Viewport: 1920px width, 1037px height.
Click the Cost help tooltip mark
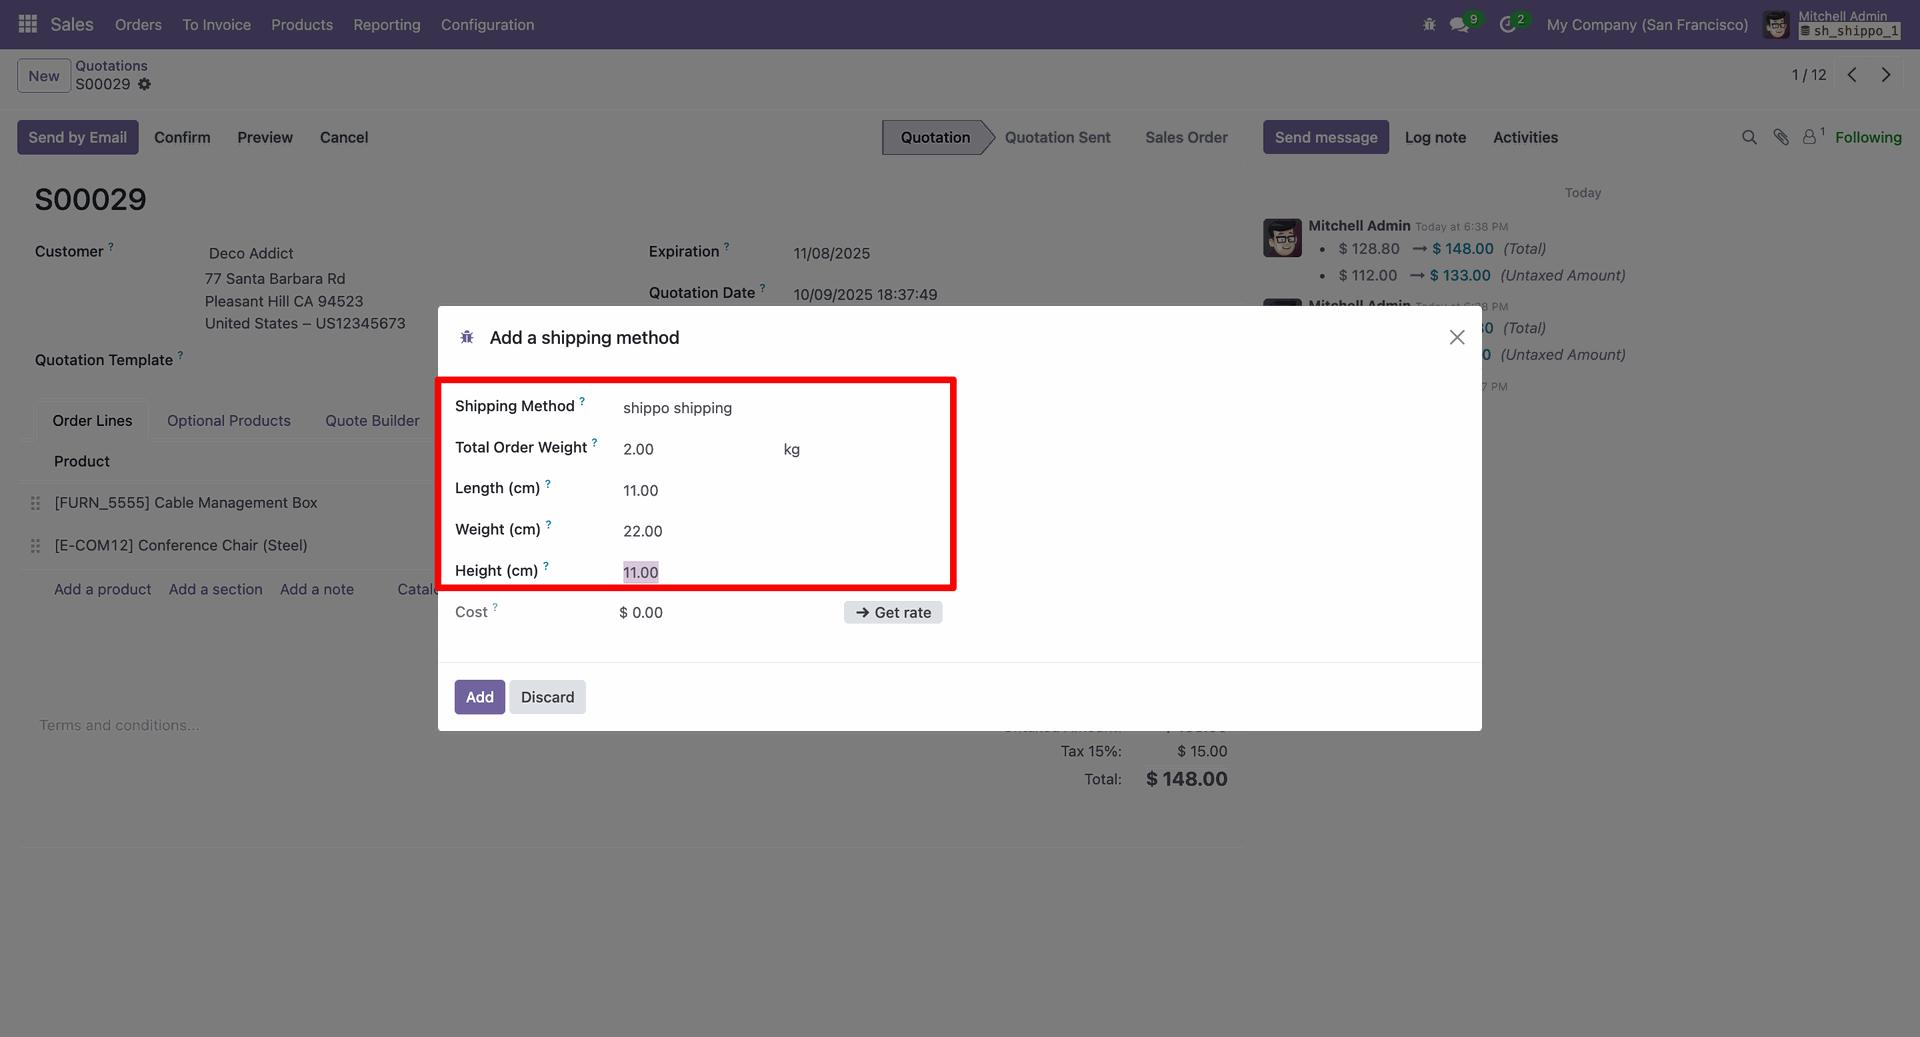pyautogui.click(x=495, y=607)
